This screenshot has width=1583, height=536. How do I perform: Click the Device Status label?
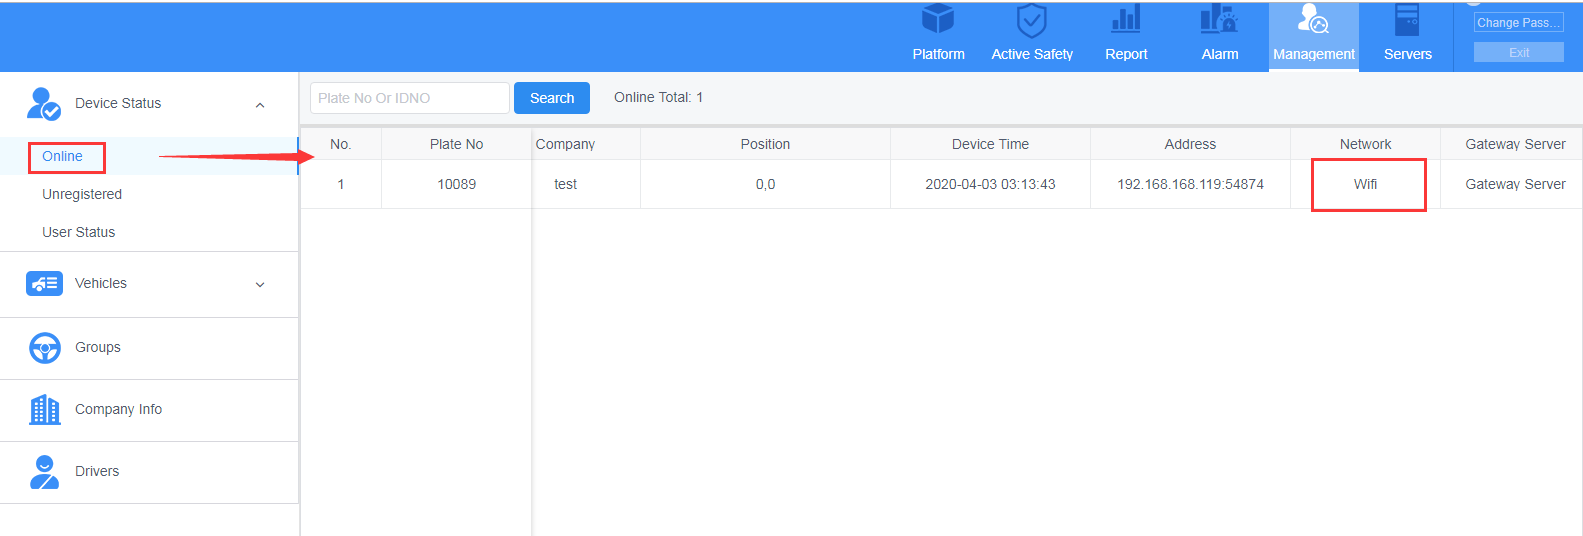click(x=118, y=103)
